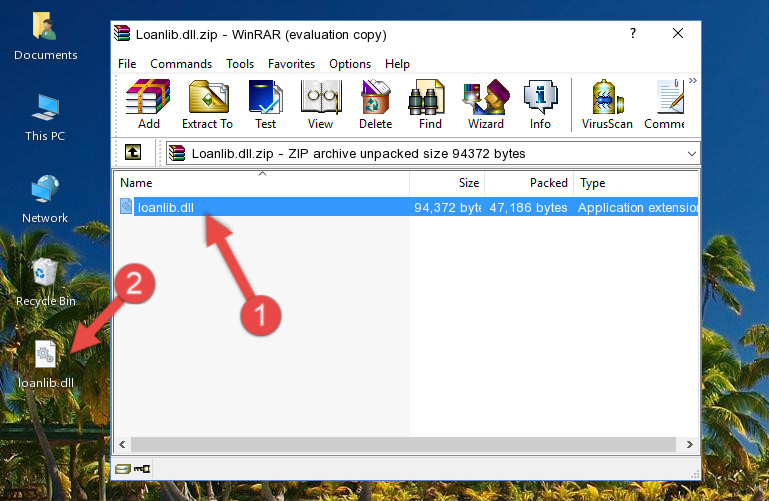Select the This PC desktop icon

[x=45, y=118]
